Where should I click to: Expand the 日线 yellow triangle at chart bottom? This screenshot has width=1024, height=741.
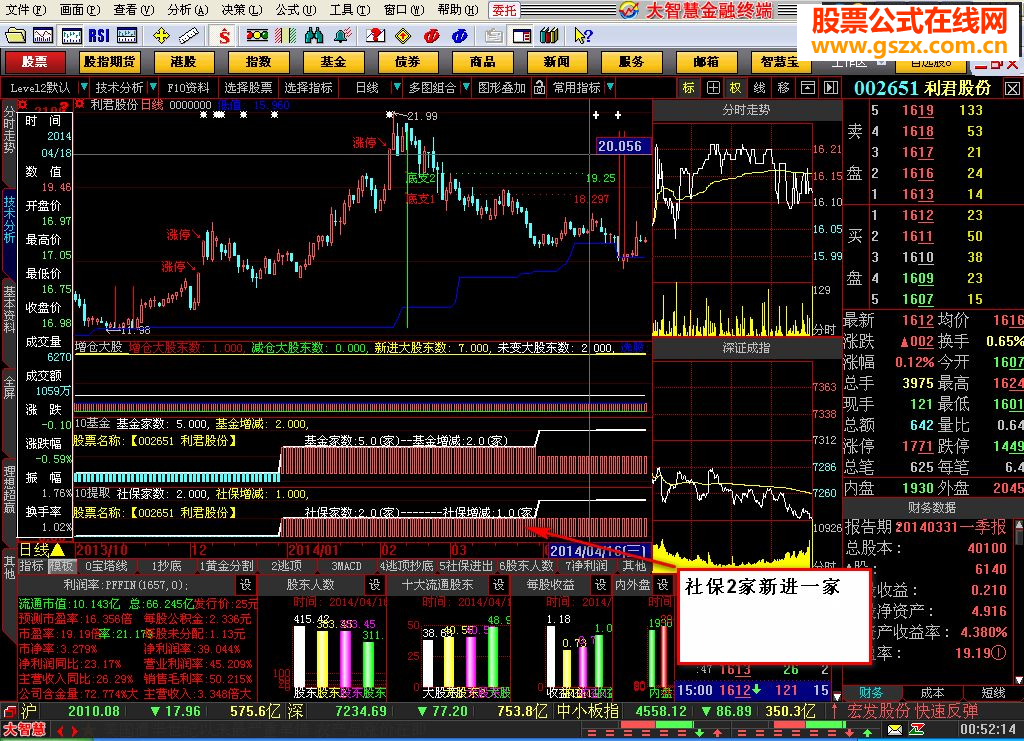click(58, 550)
